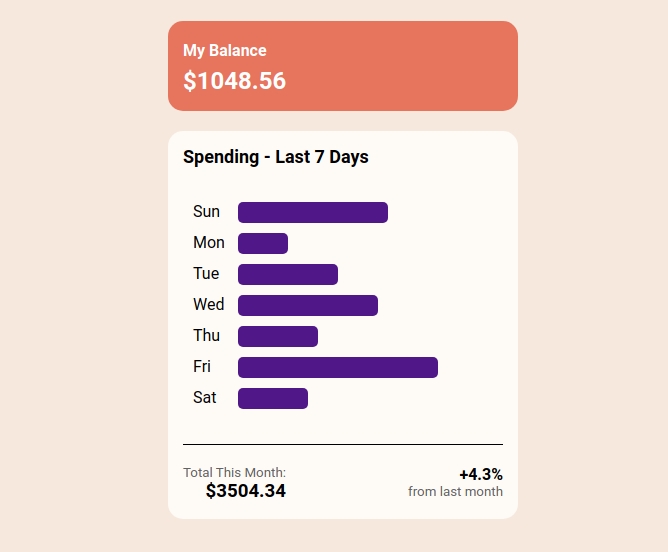Select the $1048.56 balance amount
The height and width of the screenshot is (552, 668).
(234, 81)
